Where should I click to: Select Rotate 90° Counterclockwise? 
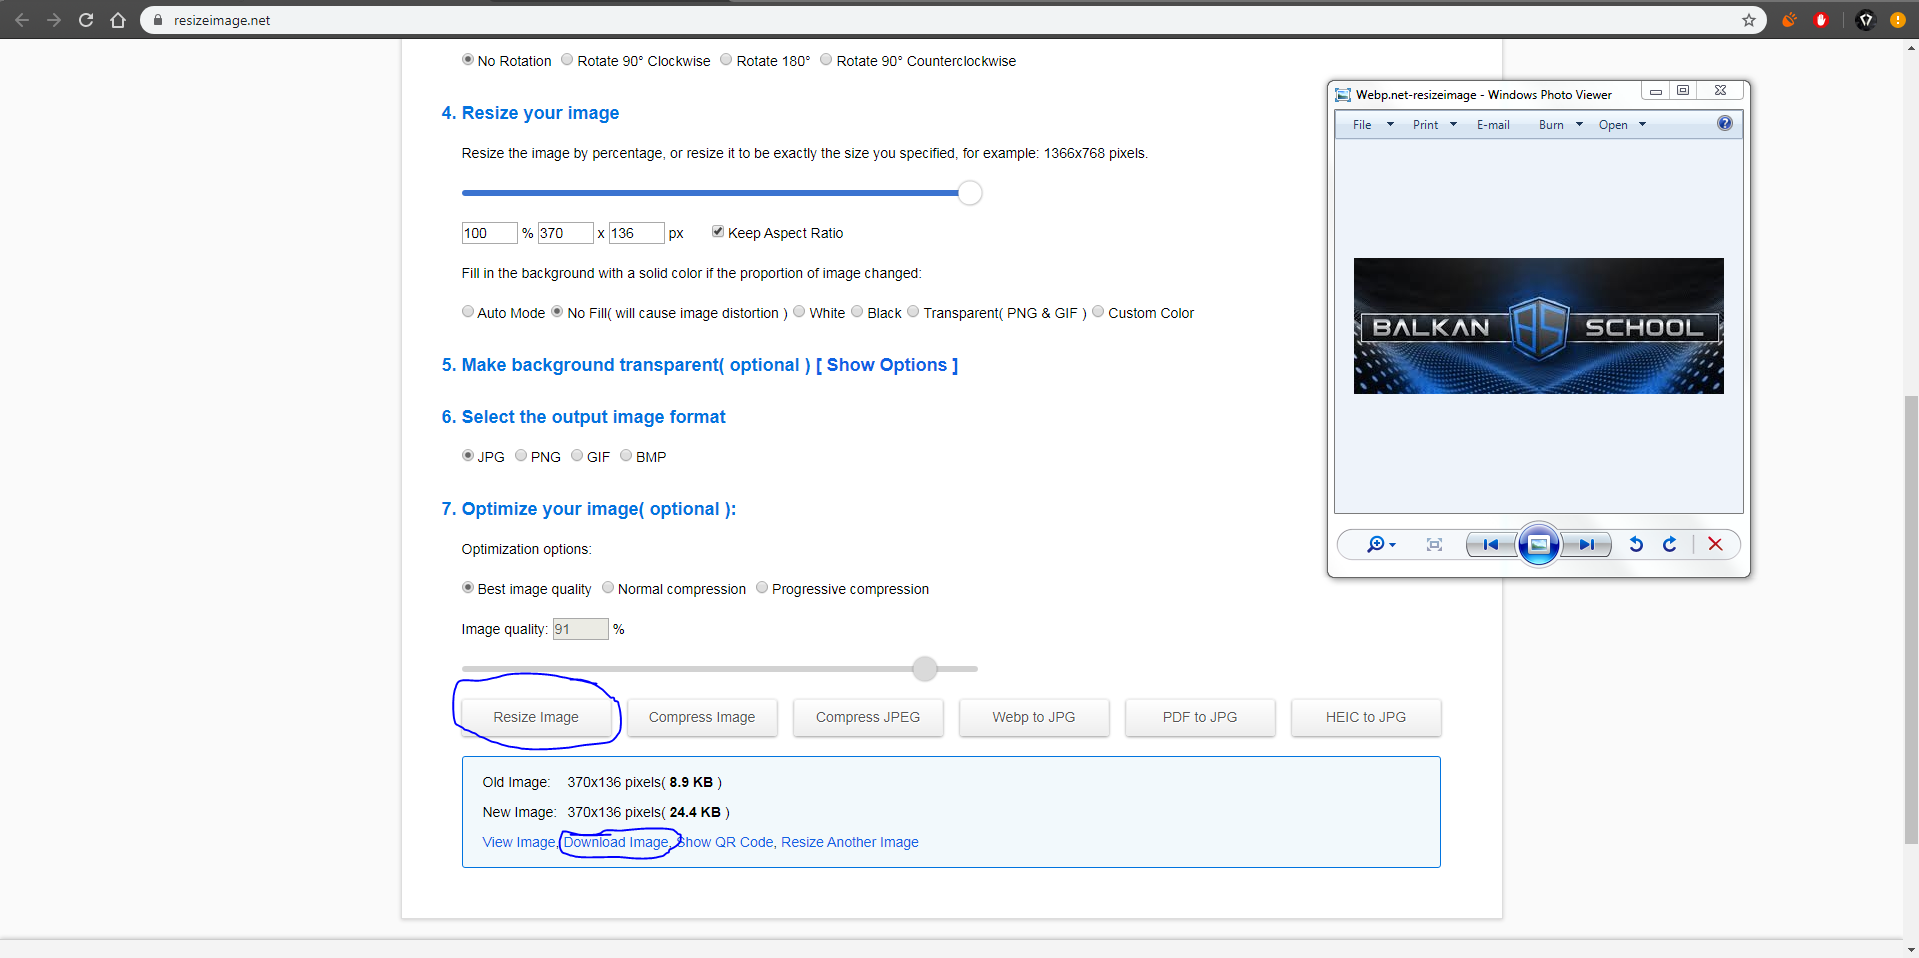tap(826, 60)
